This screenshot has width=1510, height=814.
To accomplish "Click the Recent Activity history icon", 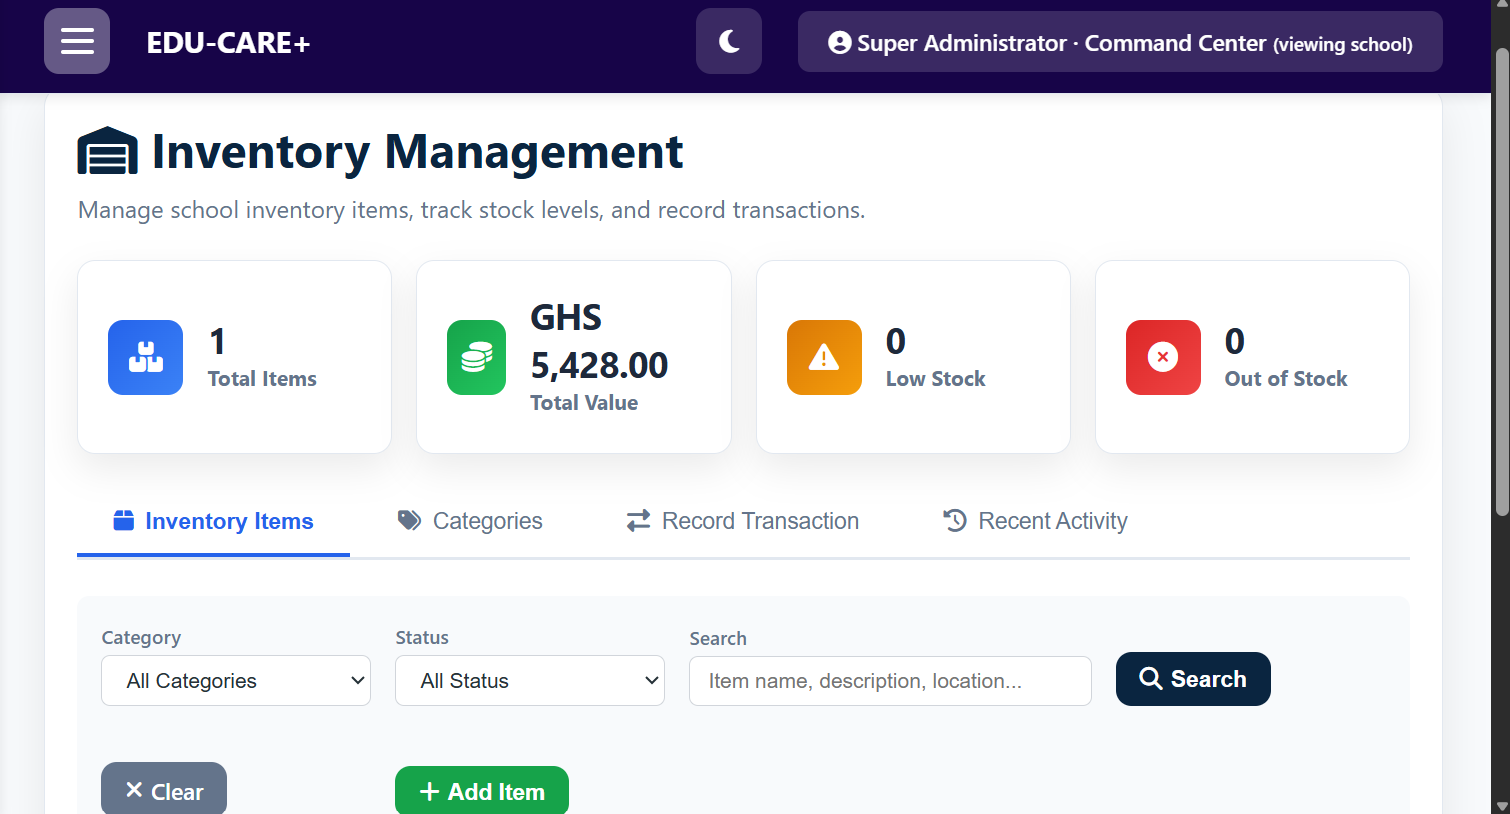I will pos(955,521).
